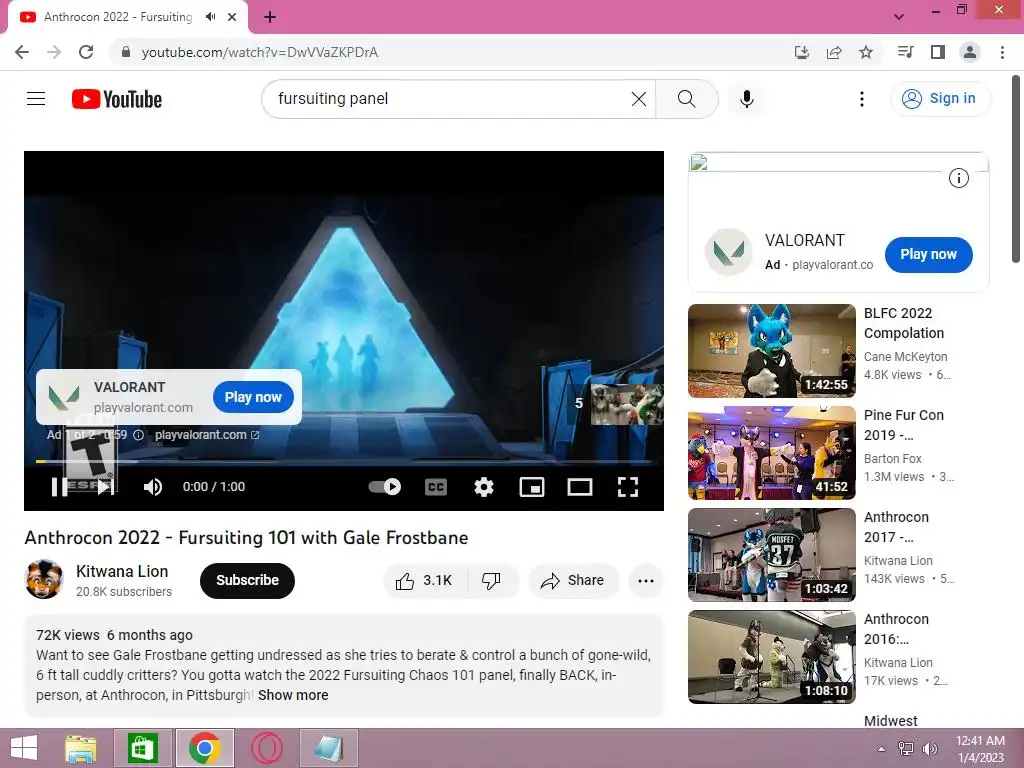Open Anthrocon 2016 video thumbnail
The width and height of the screenshot is (1024, 768).
pos(771,656)
